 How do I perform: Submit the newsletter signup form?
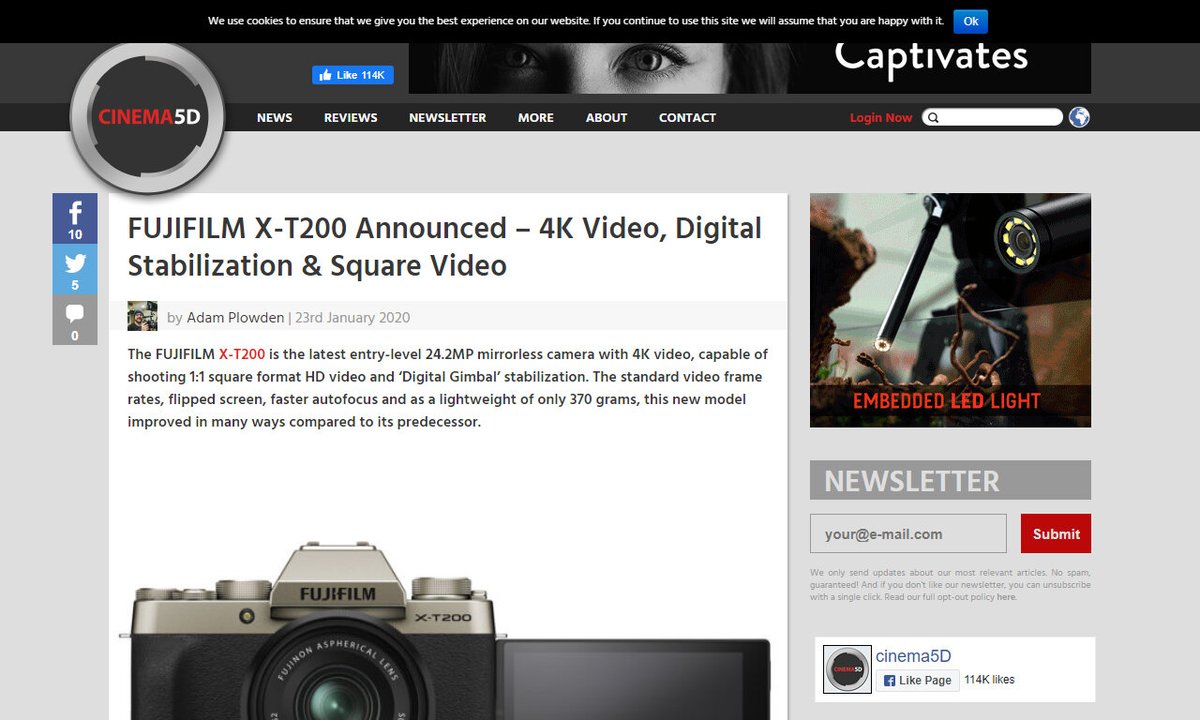1055,533
